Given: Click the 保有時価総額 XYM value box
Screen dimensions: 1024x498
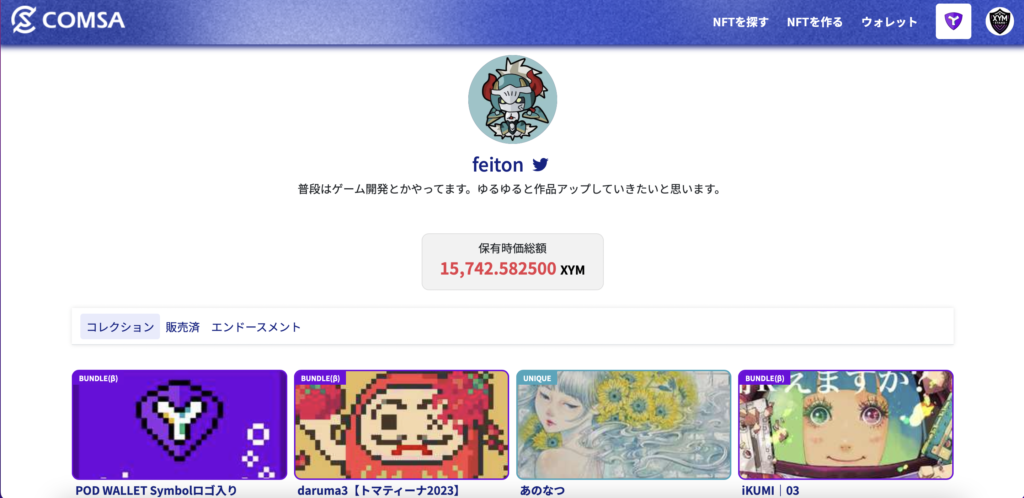Looking at the screenshot, I should [513, 262].
